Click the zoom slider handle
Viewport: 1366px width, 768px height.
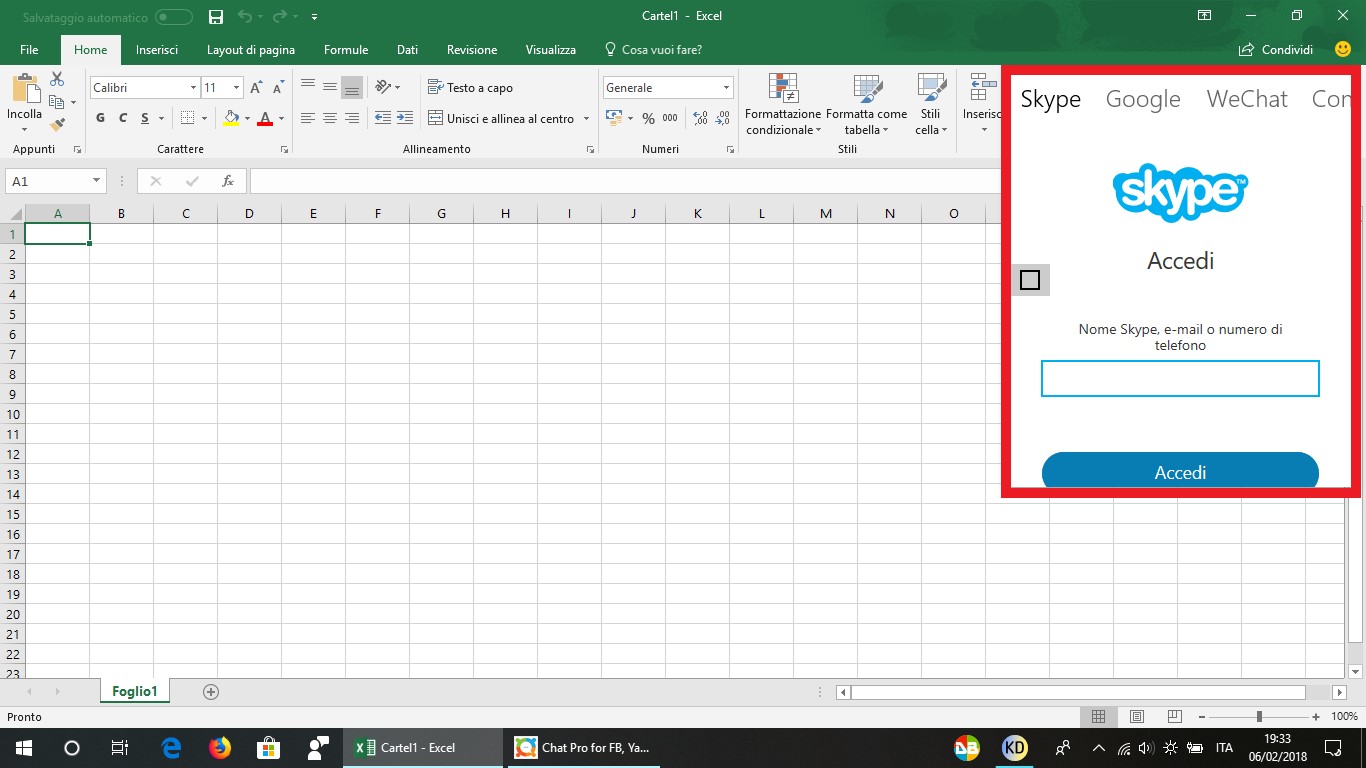point(1259,716)
